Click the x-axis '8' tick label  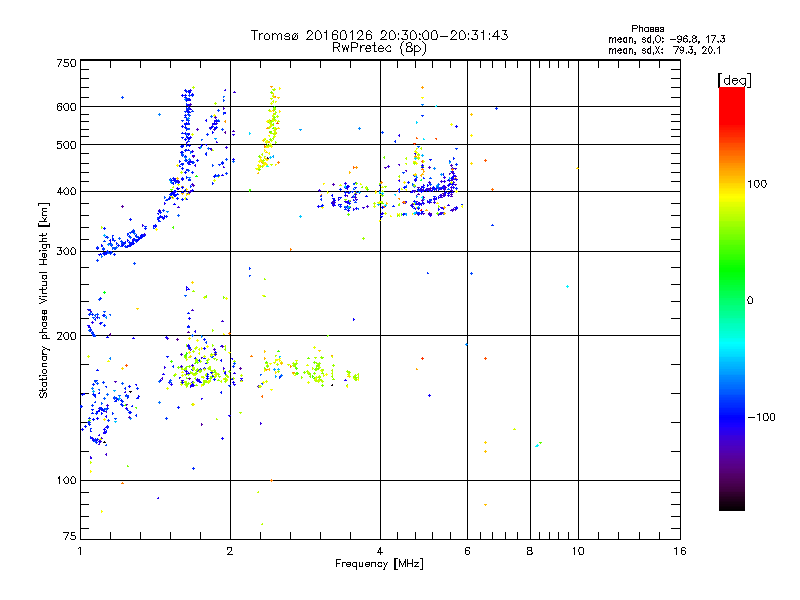click(x=530, y=551)
